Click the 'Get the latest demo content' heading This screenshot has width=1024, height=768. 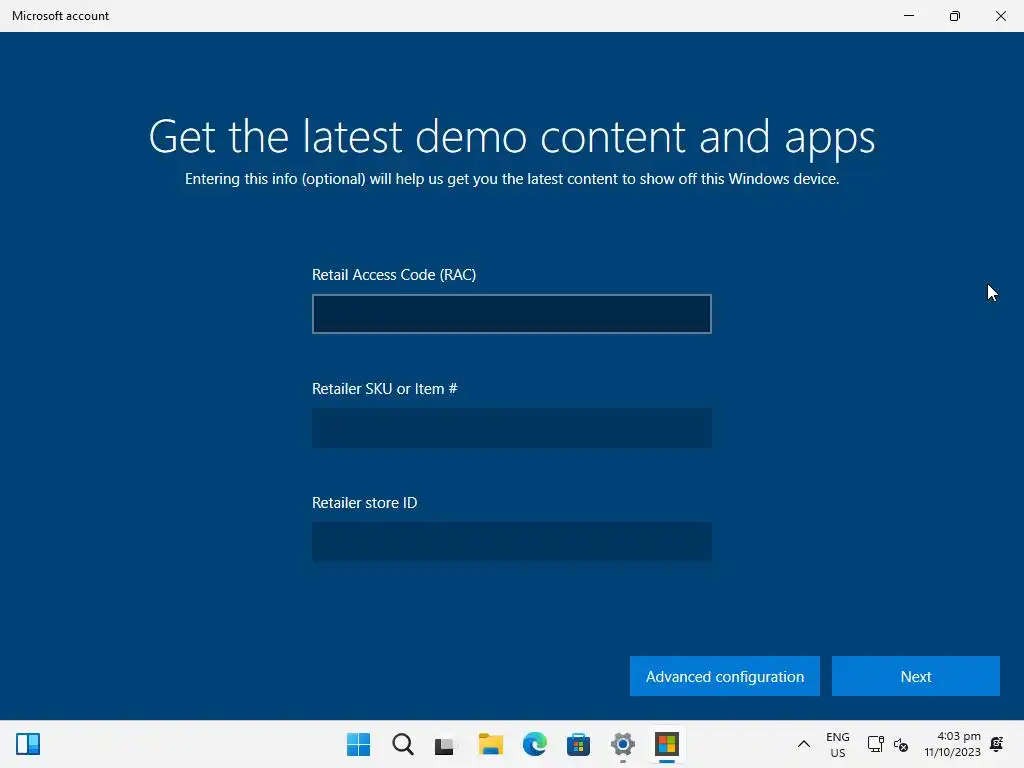pyautogui.click(x=512, y=136)
